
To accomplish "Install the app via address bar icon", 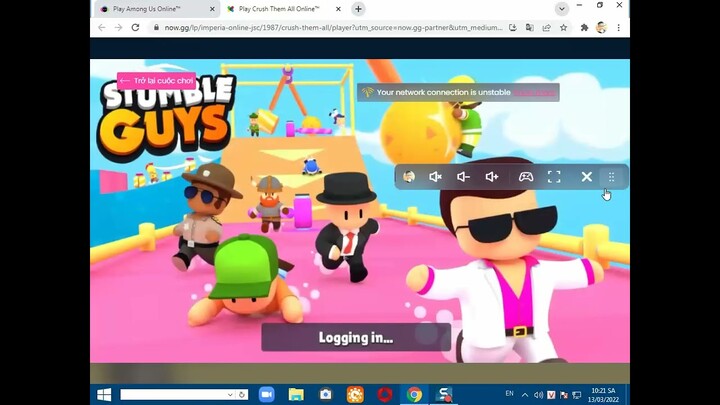I will [513, 28].
